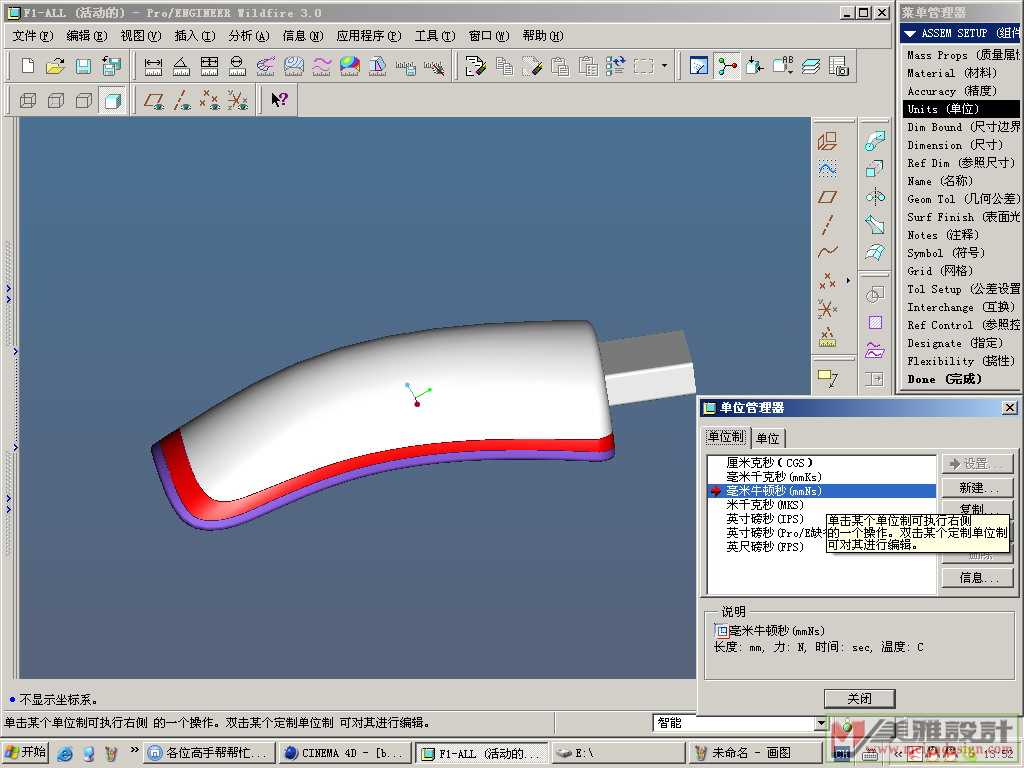Click the 信息... button in Units Manager

[978, 578]
